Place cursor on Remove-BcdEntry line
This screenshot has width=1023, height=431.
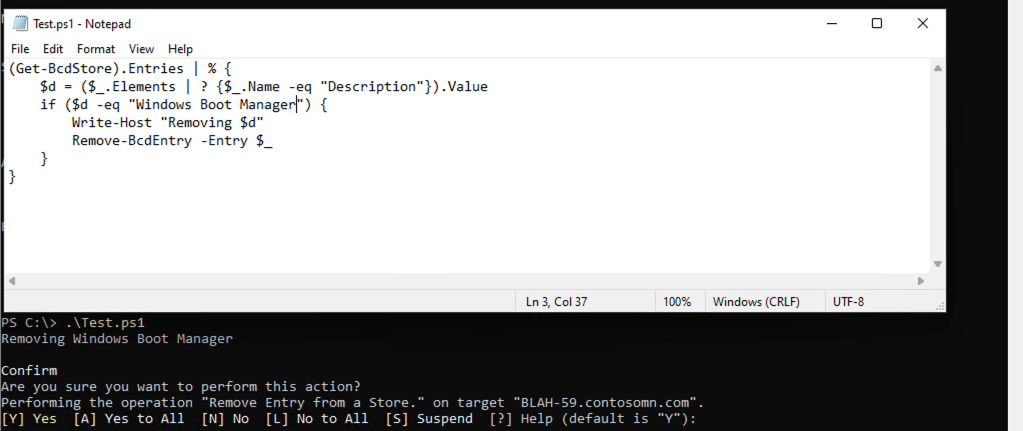(172, 141)
